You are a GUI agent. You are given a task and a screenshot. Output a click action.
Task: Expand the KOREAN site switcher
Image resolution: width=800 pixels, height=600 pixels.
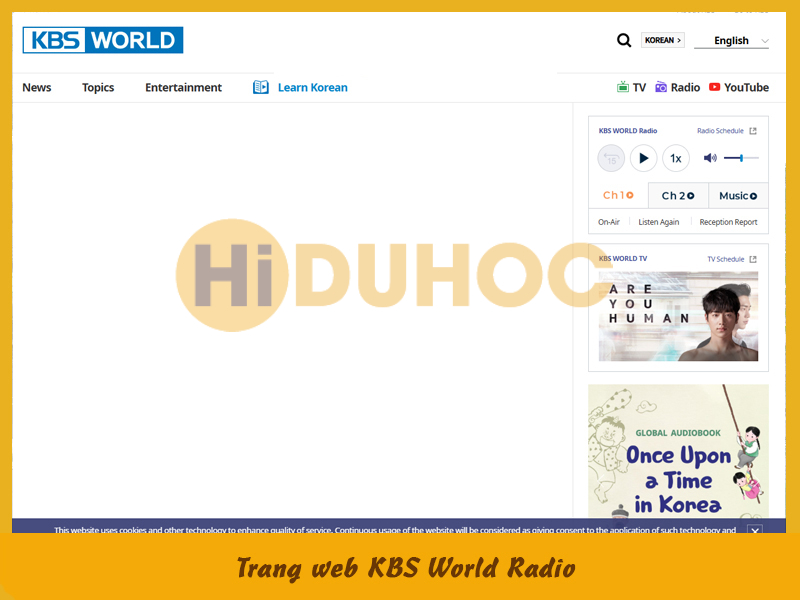click(662, 39)
